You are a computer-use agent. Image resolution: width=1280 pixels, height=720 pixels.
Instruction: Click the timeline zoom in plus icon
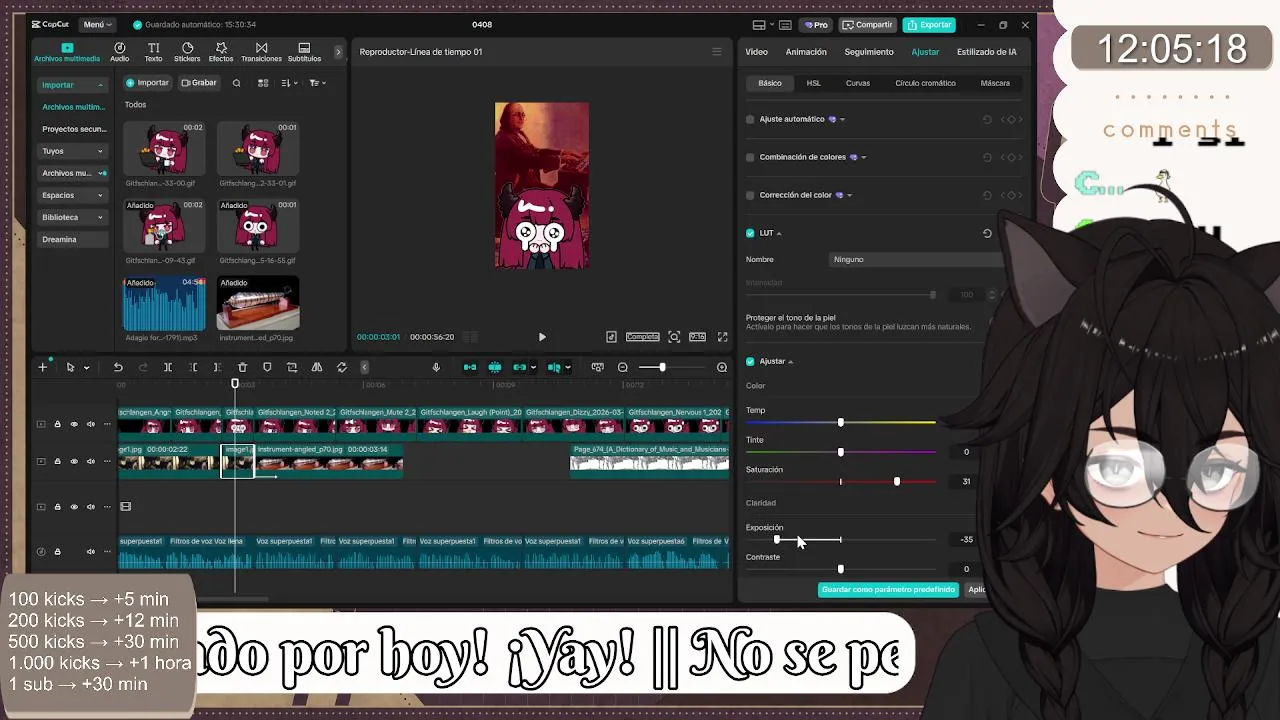722,367
